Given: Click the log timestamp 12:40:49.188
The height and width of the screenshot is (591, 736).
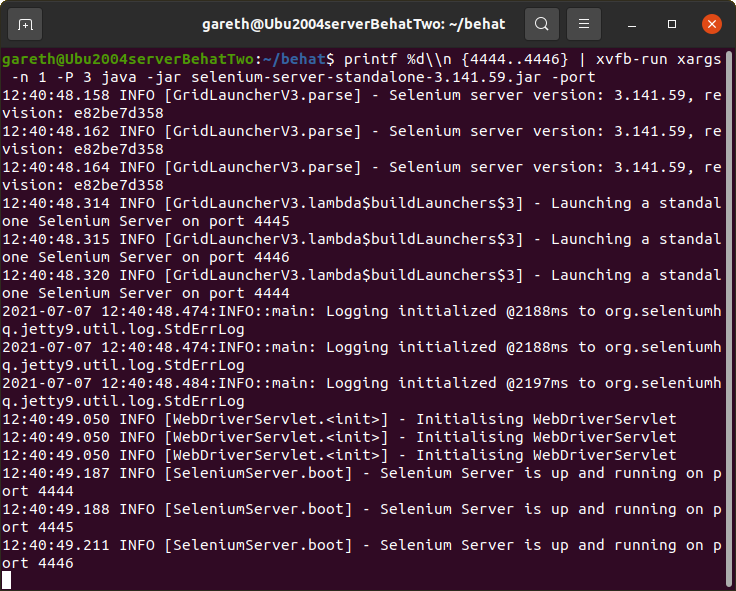Looking at the screenshot, I should point(56,509).
